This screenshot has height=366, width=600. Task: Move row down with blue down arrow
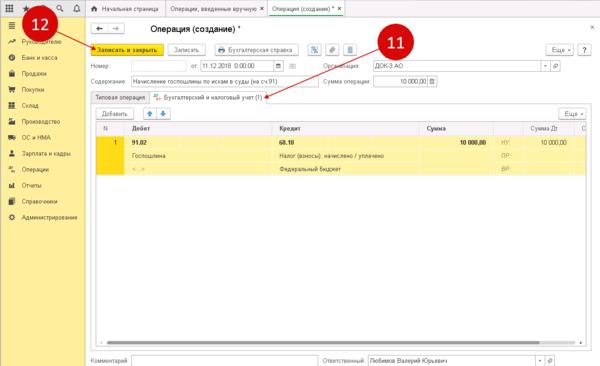pos(163,114)
